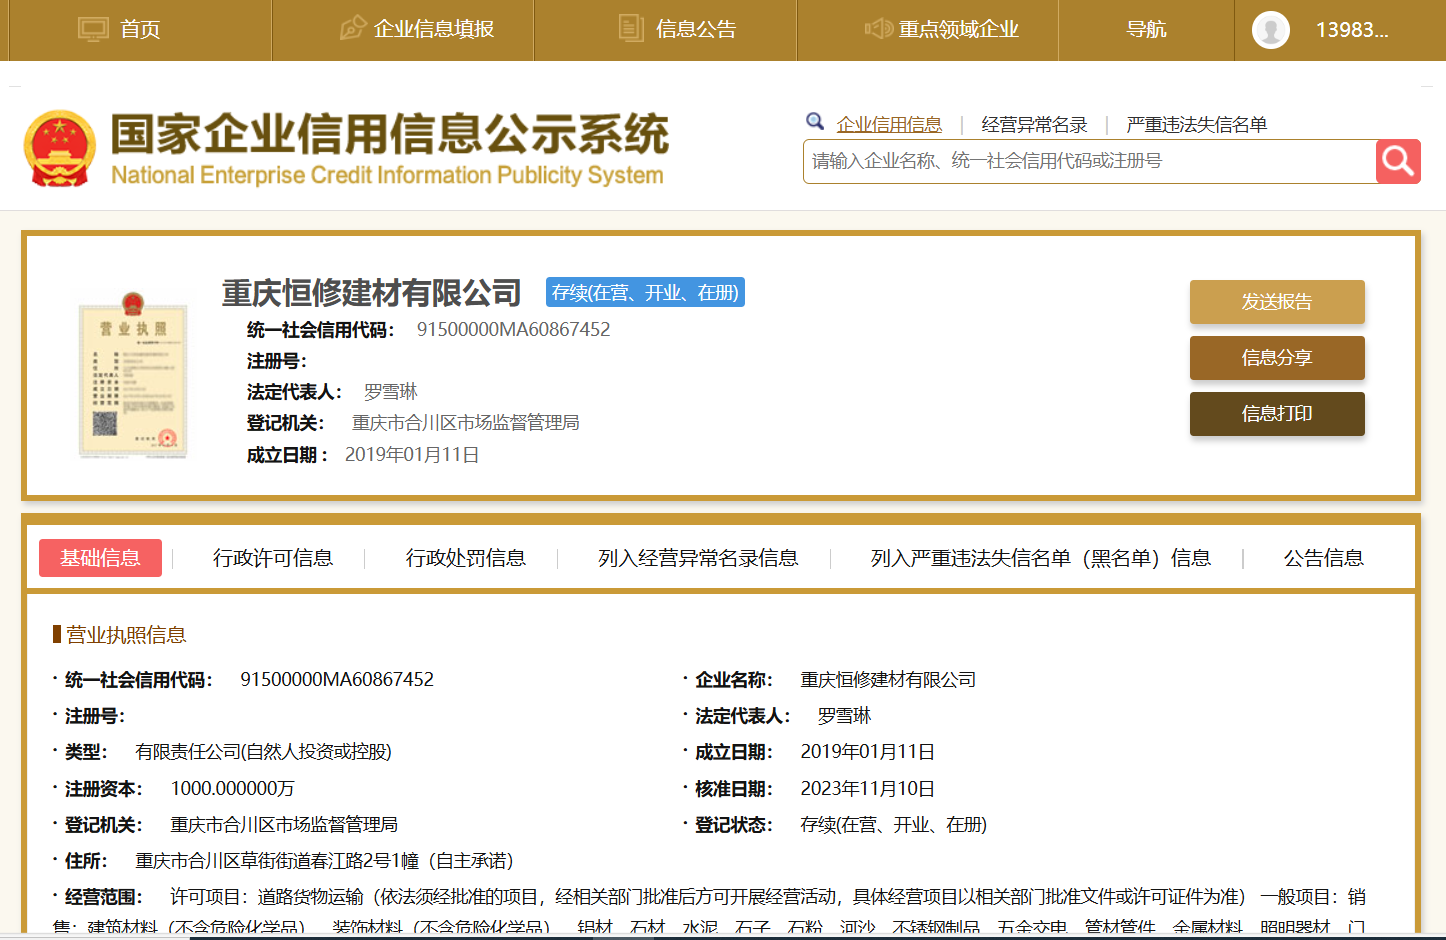Click header credit code 91500000MA60867452
This screenshot has width=1446, height=940.
pos(513,330)
